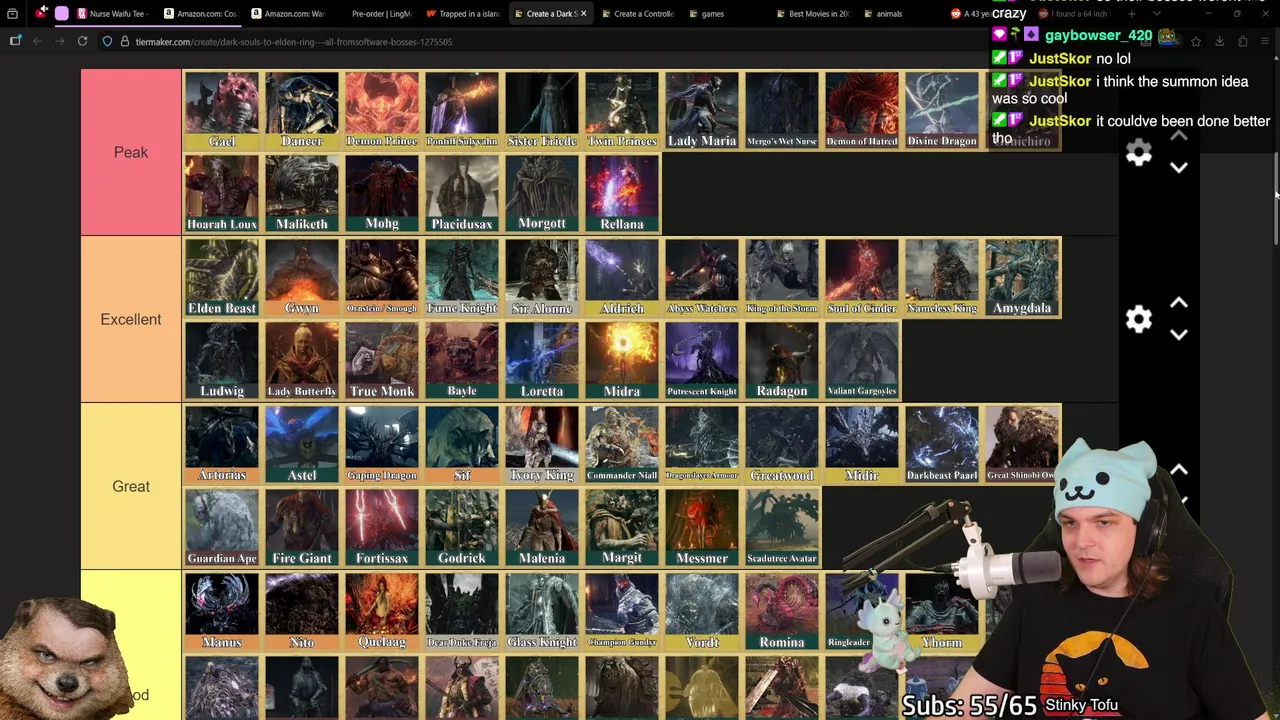Open Best Movies in 20 tab
The image size is (1280, 720).
pyautogui.click(x=812, y=14)
